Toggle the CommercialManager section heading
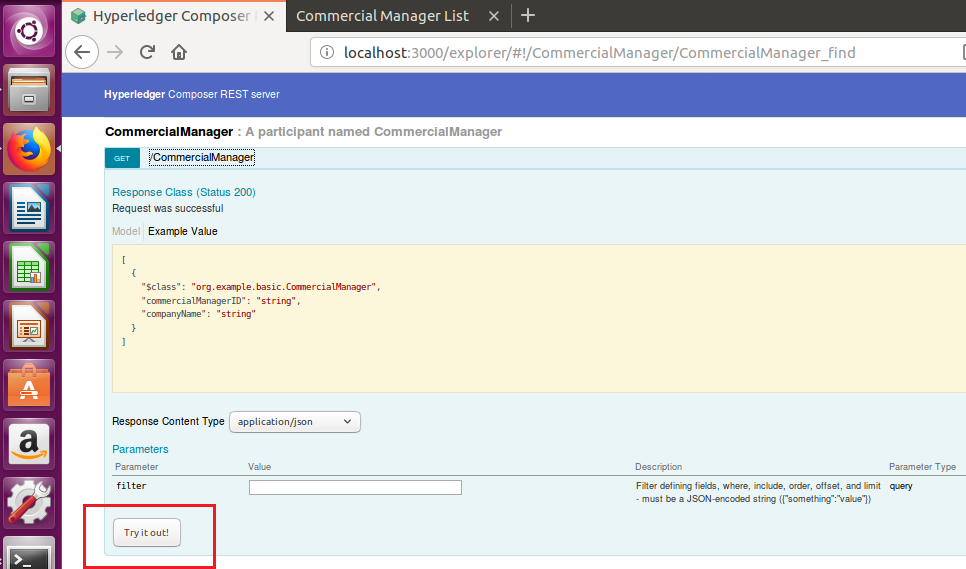 pyautogui.click(x=169, y=132)
